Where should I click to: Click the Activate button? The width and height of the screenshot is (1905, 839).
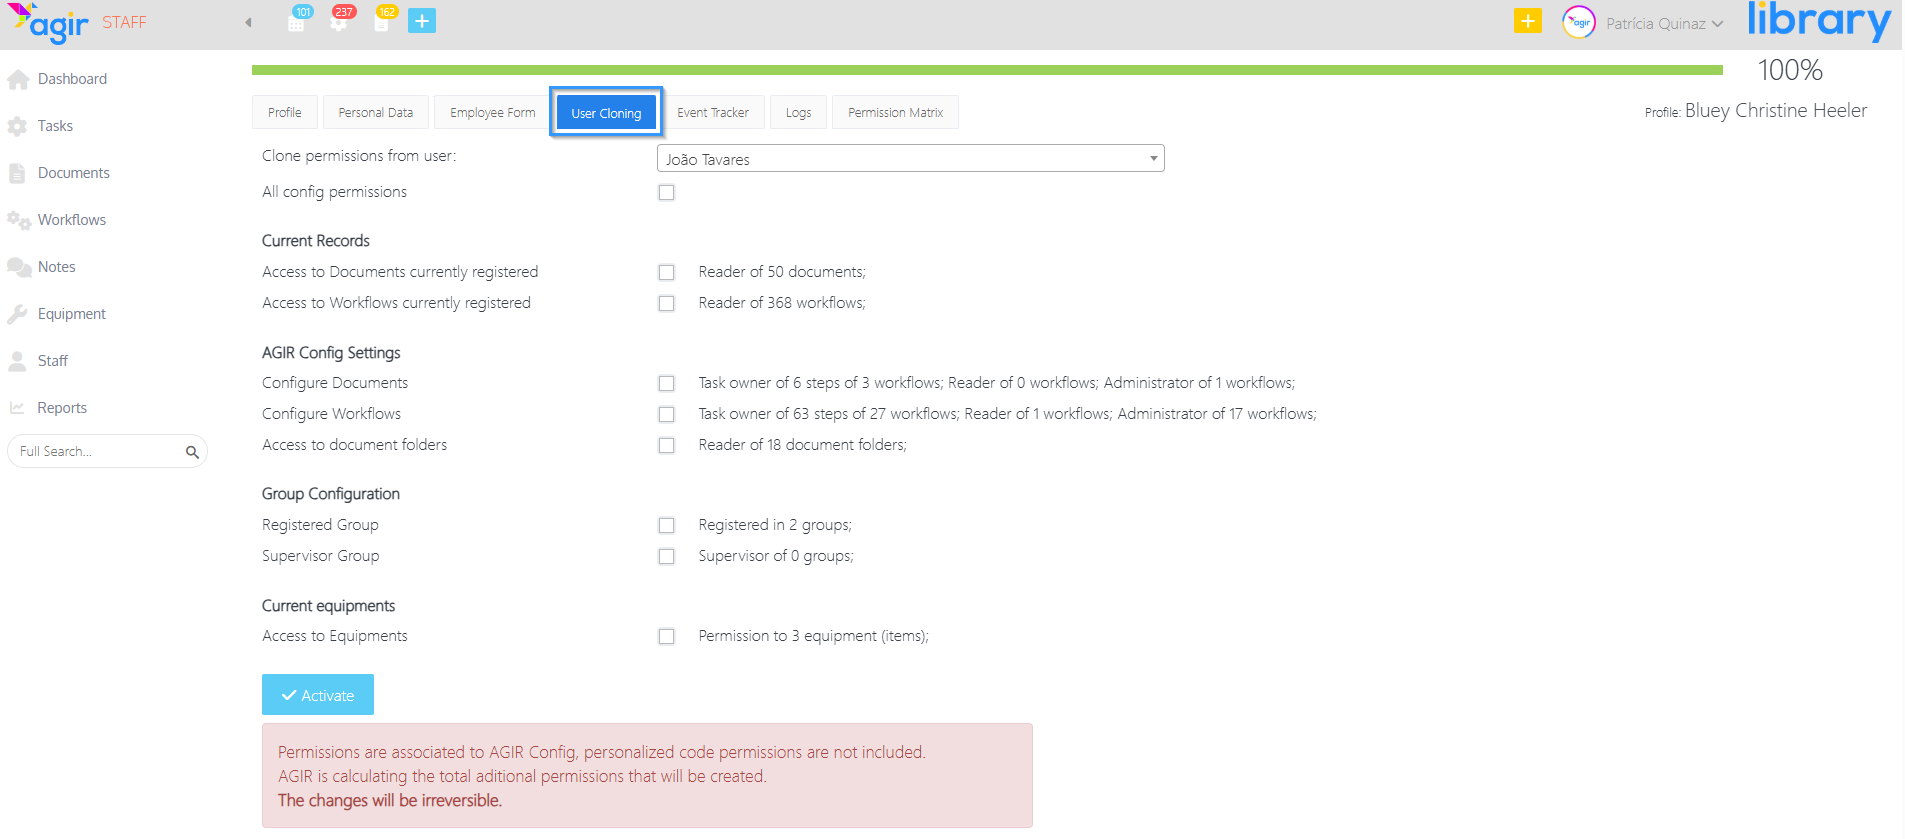point(318,695)
